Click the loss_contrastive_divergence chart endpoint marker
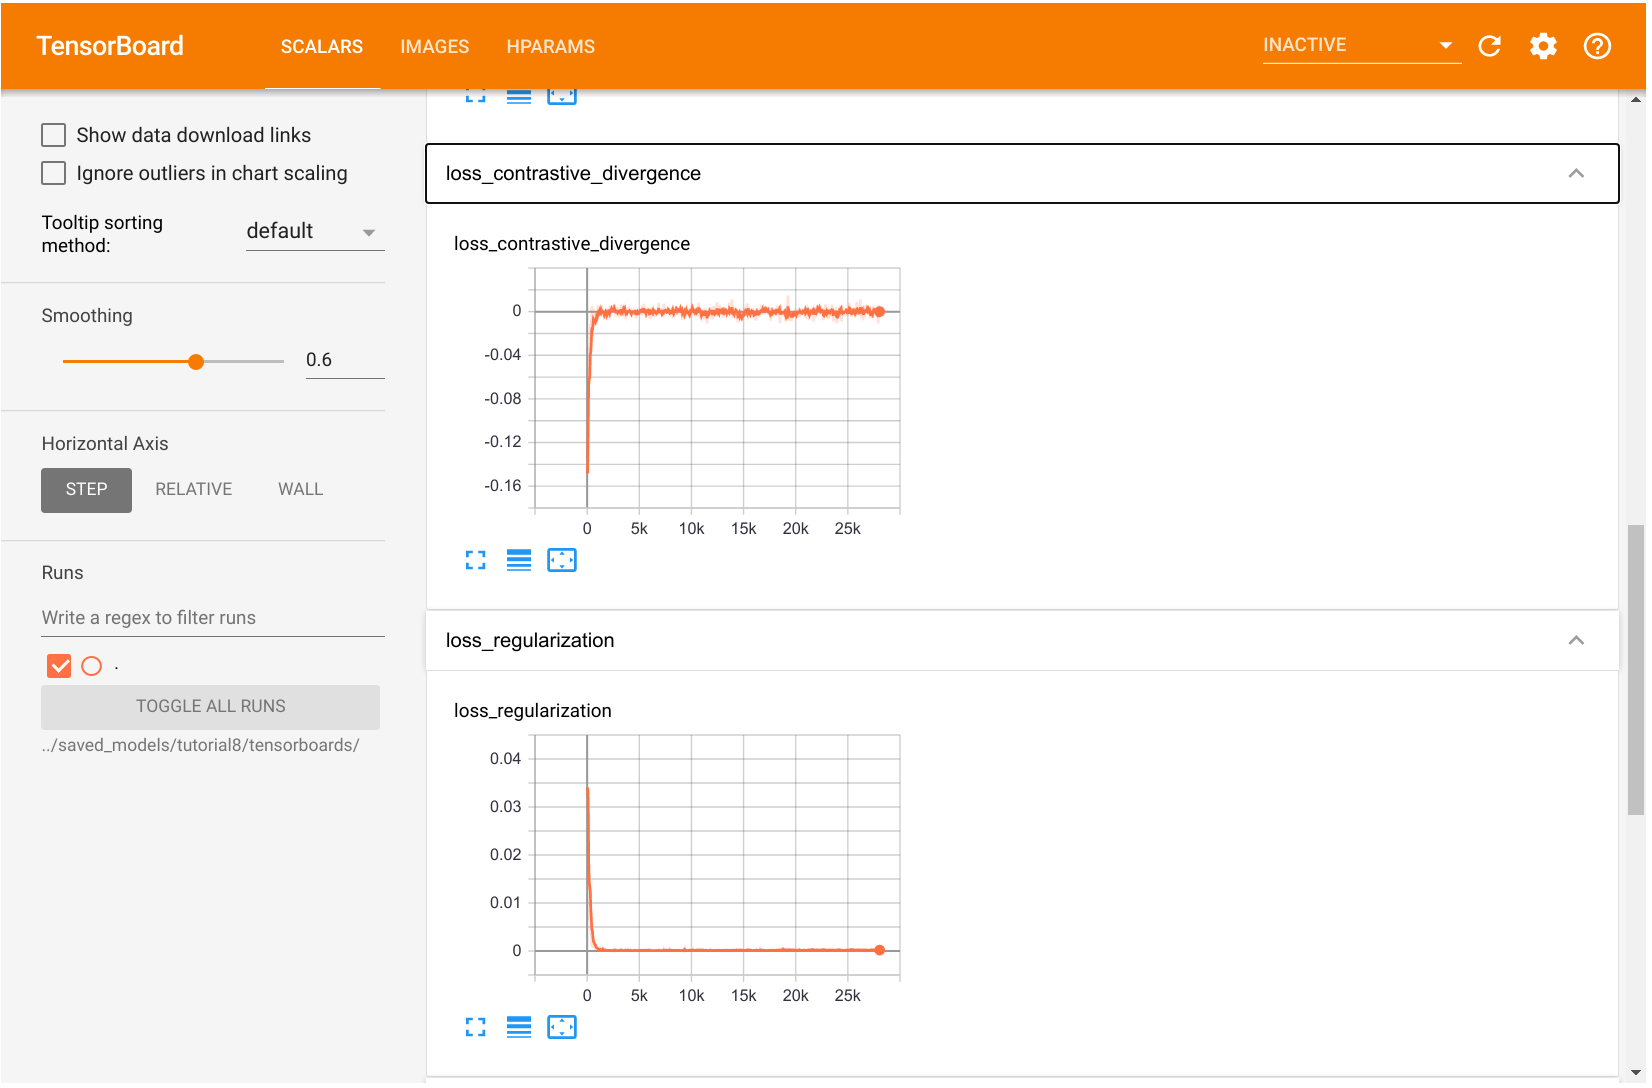This screenshot has width=1652, height=1088. (x=880, y=312)
